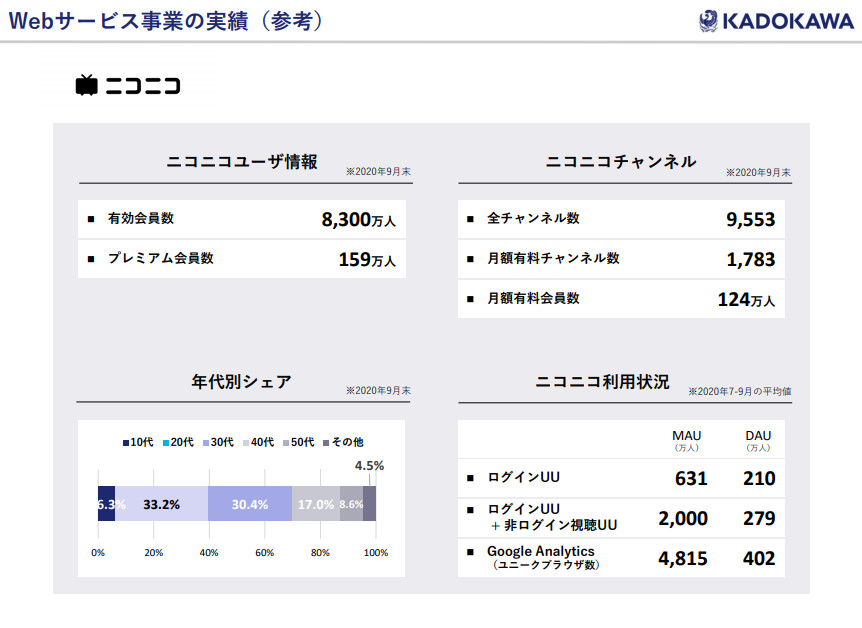This screenshot has height=628, width=862.
Task: Click the 100% axis label
Action: click(x=376, y=553)
